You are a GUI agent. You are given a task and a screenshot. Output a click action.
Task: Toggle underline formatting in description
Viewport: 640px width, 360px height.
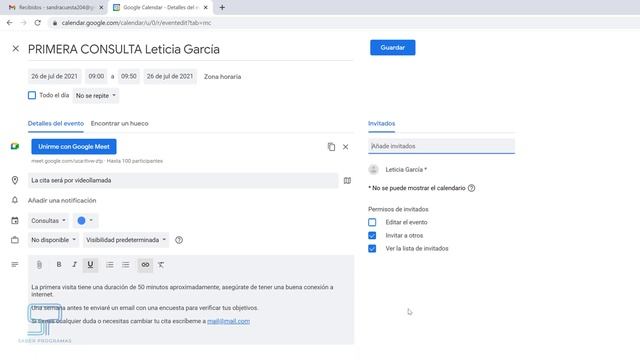pyautogui.click(x=90, y=265)
